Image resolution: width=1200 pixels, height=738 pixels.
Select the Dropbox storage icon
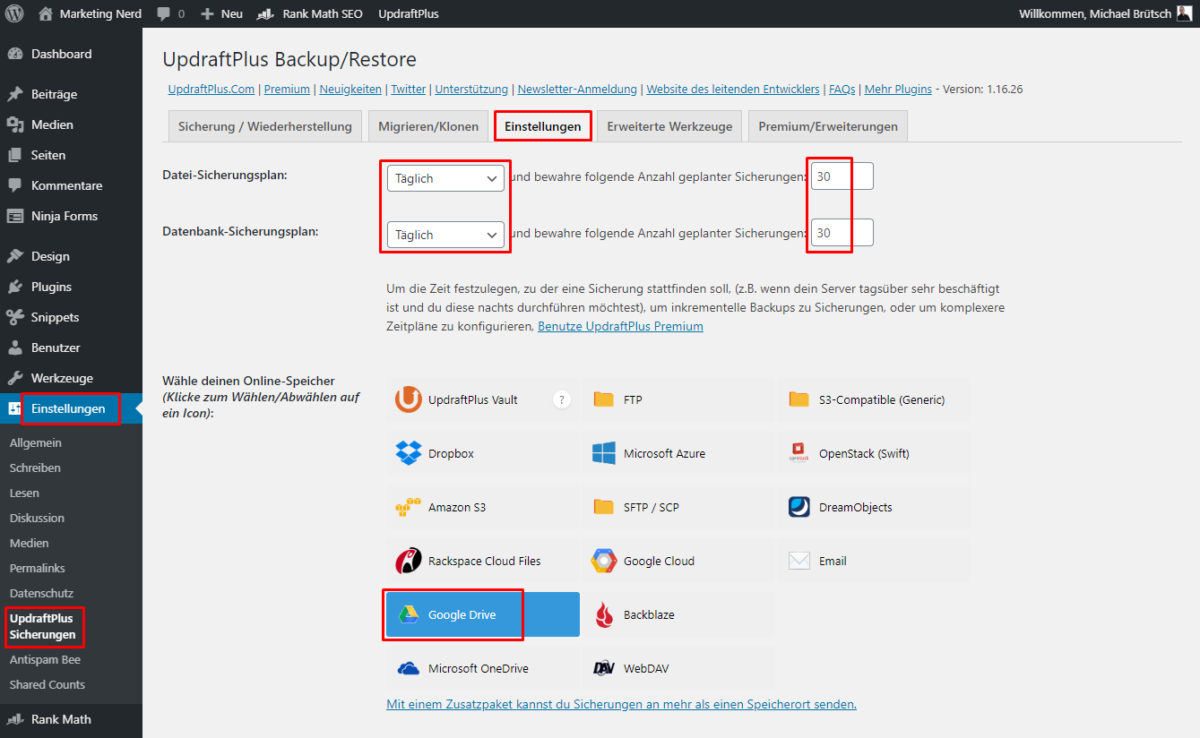coord(409,453)
